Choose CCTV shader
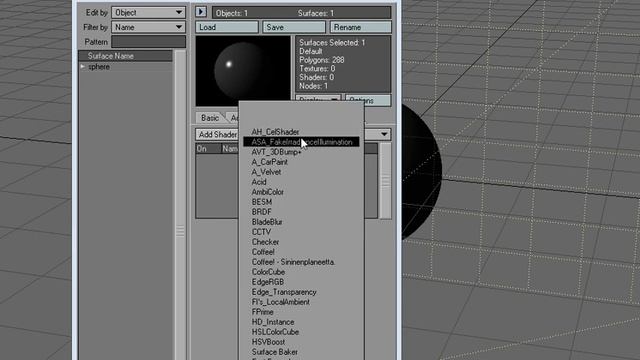Viewport: 640px width, 360px height. (261, 232)
